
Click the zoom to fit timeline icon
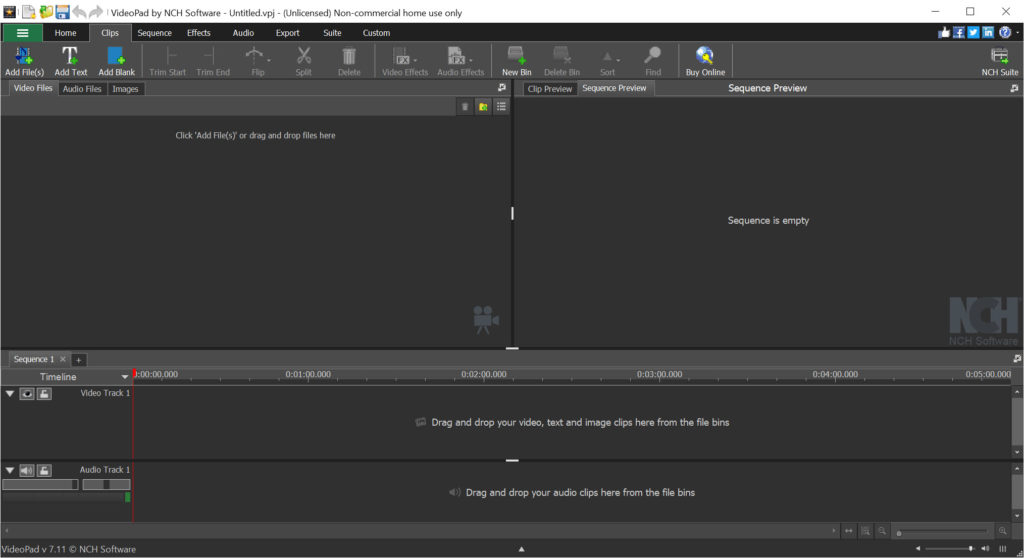coord(848,531)
